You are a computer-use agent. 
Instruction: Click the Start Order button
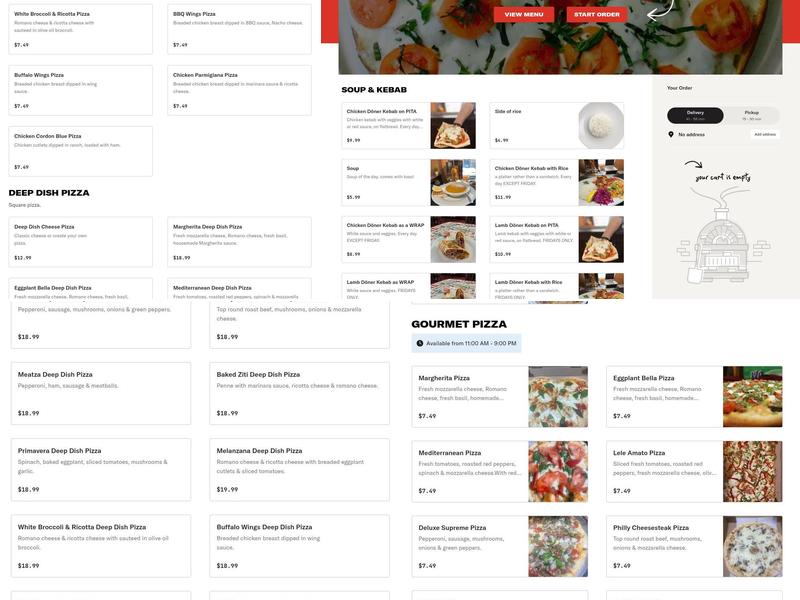(x=596, y=14)
